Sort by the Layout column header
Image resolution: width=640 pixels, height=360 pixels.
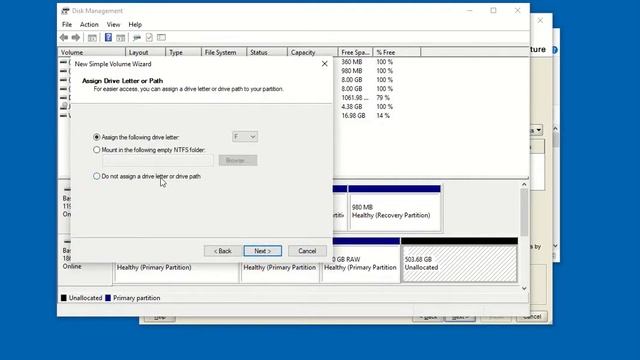point(146,52)
